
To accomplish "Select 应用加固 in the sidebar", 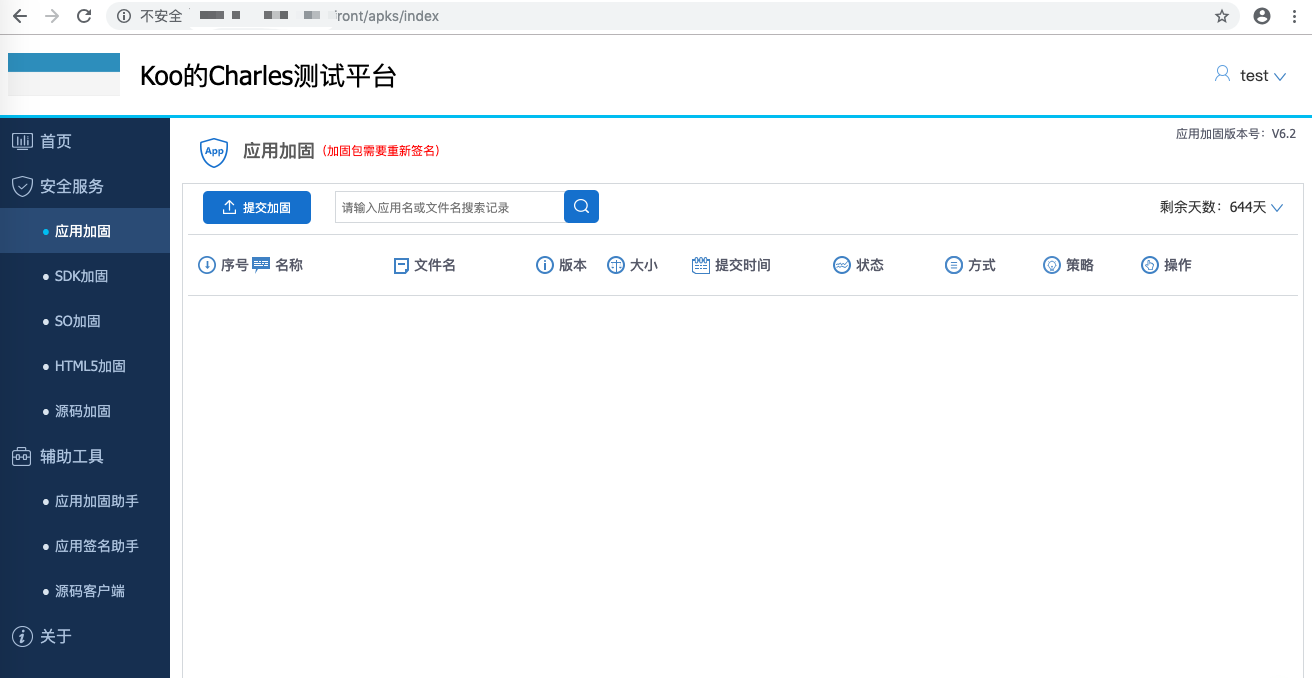I will [85, 231].
